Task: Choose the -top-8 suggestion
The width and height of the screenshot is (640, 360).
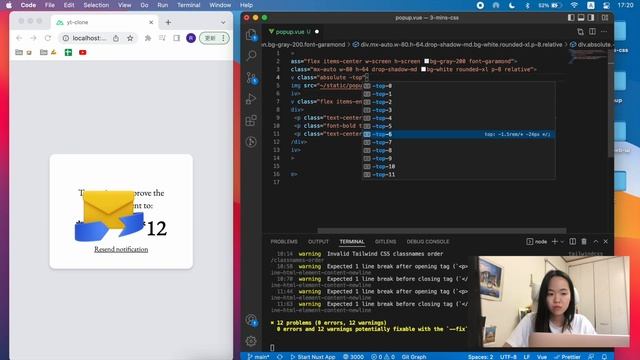Action: click(458, 150)
